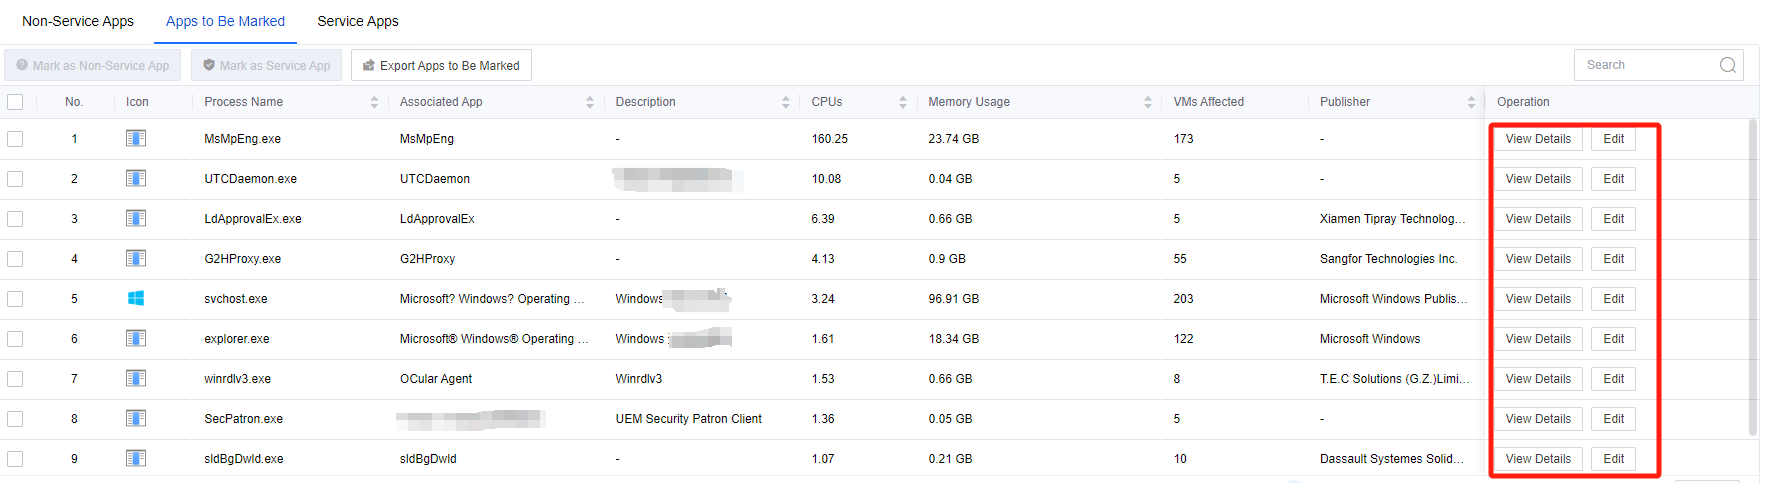The height and width of the screenshot is (483, 1770).
Task: Click the svchost.exe Windows logo icon
Action: [x=136, y=298]
